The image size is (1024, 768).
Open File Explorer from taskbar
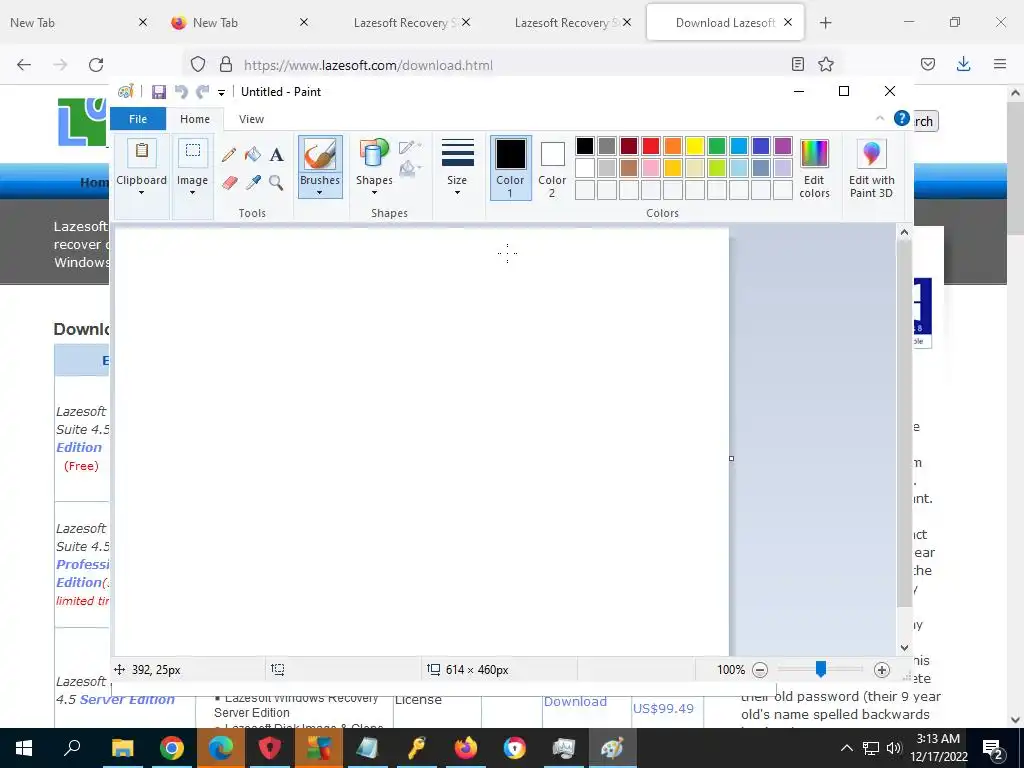pyautogui.click(x=122, y=748)
